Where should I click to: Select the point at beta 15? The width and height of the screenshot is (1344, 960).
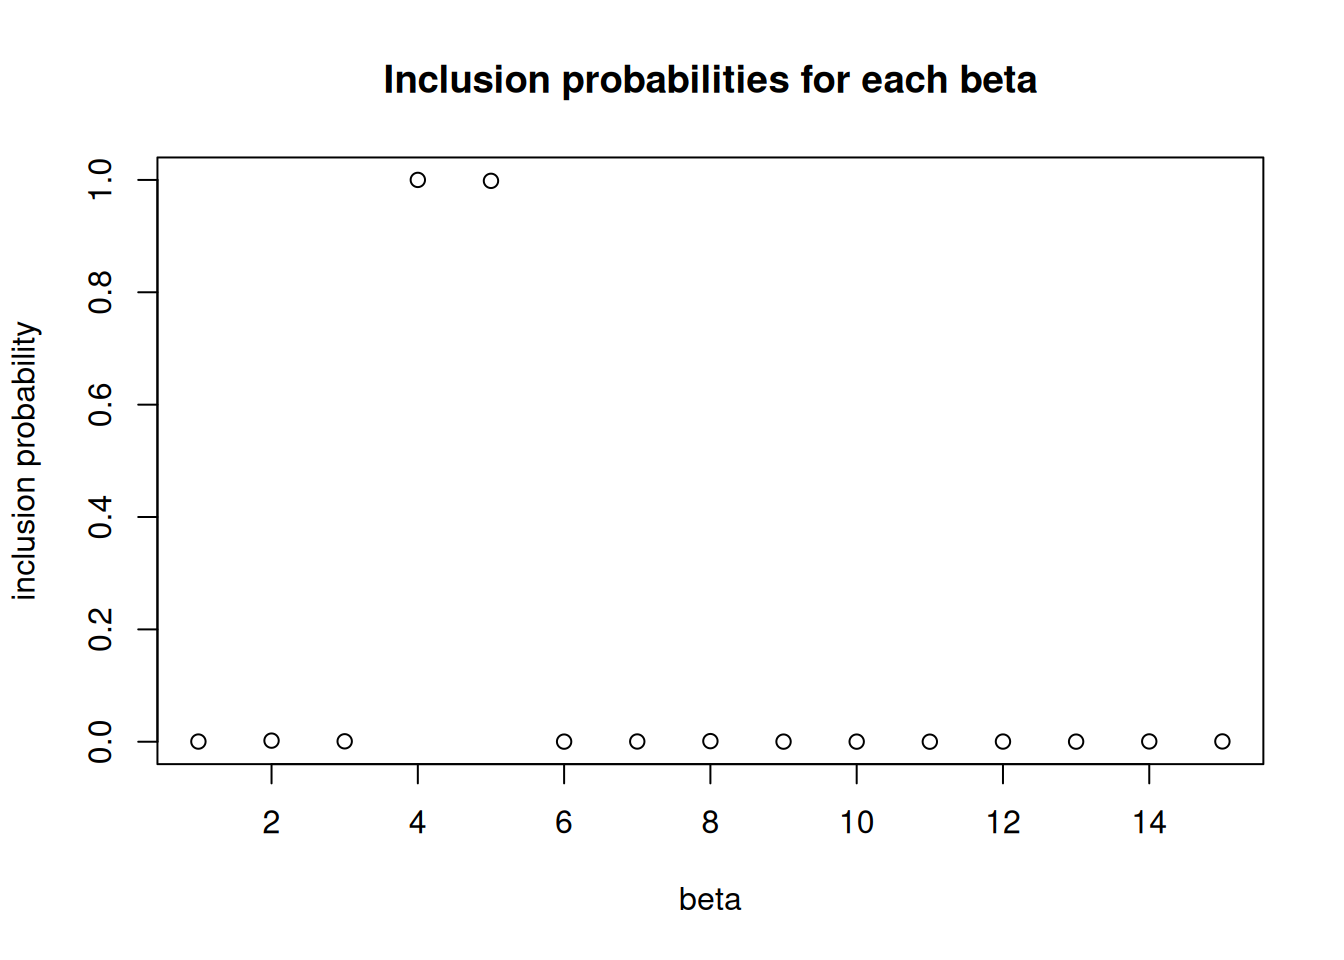[1222, 741]
